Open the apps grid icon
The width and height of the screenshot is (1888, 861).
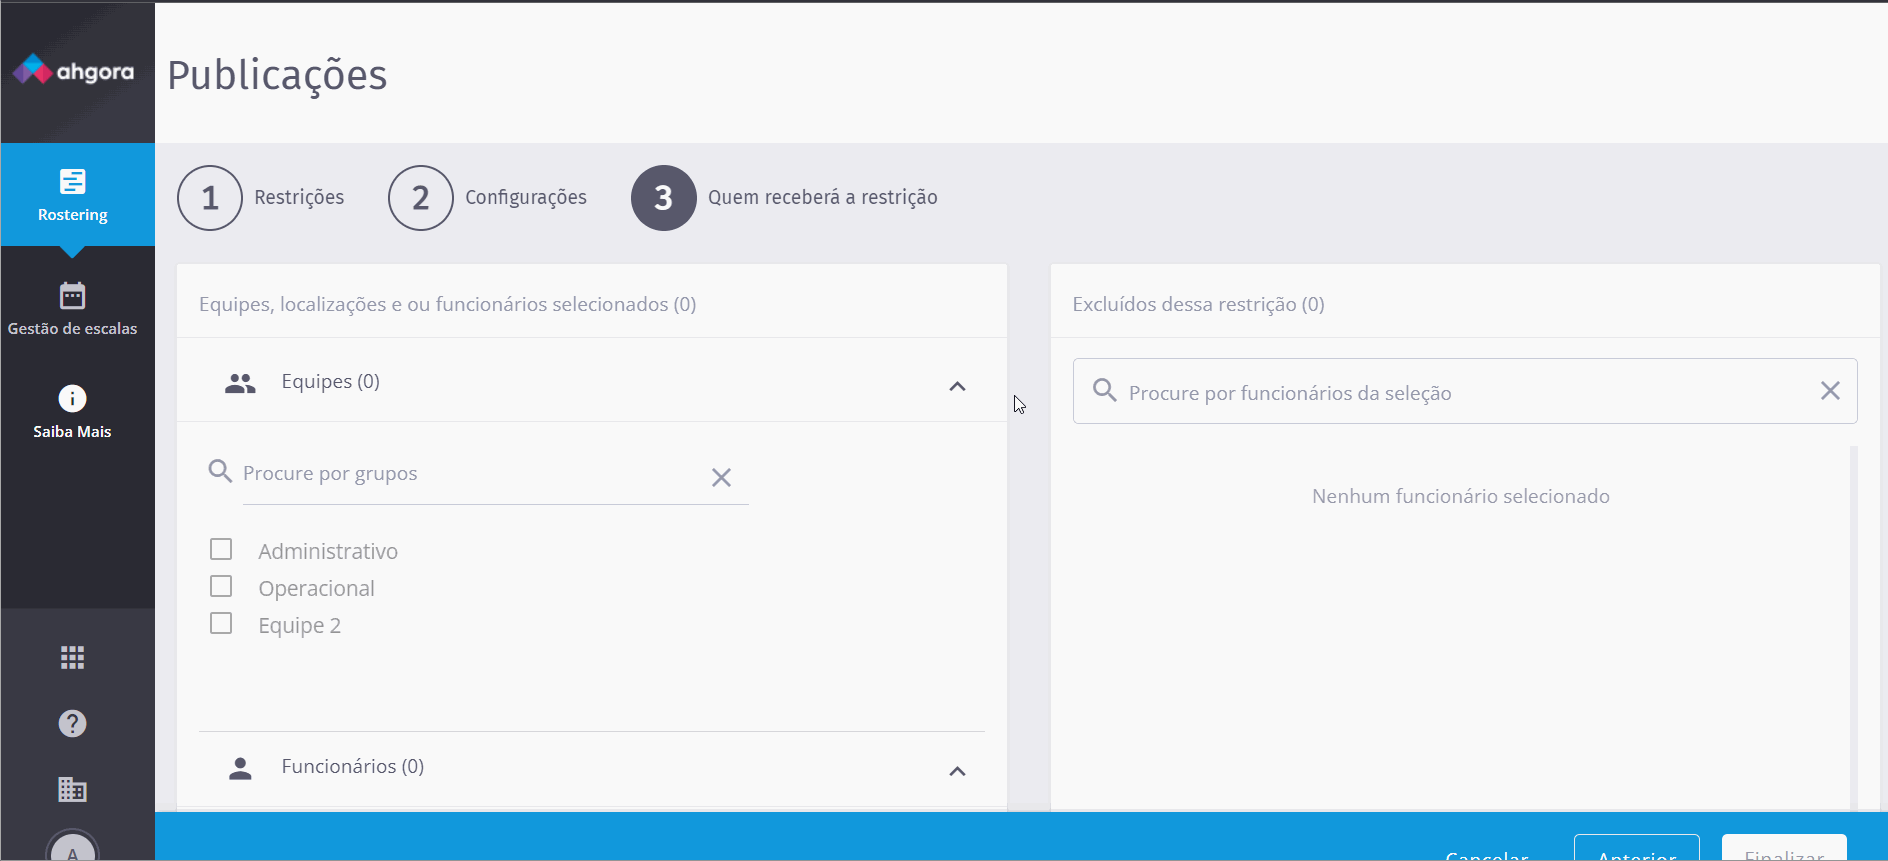pyautogui.click(x=72, y=657)
